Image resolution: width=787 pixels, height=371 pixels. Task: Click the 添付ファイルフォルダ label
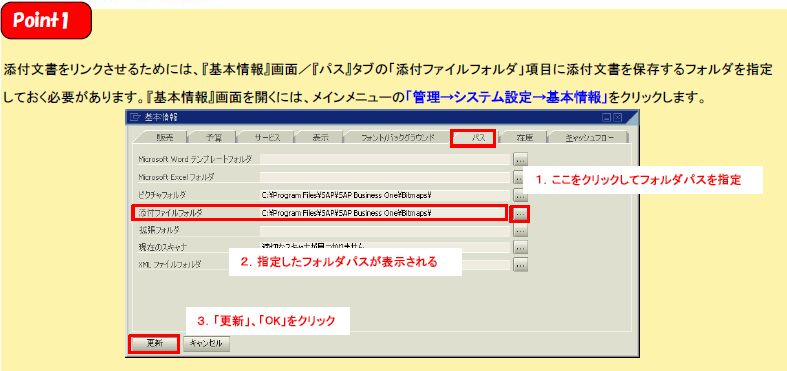pyautogui.click(x=170, y=213)
